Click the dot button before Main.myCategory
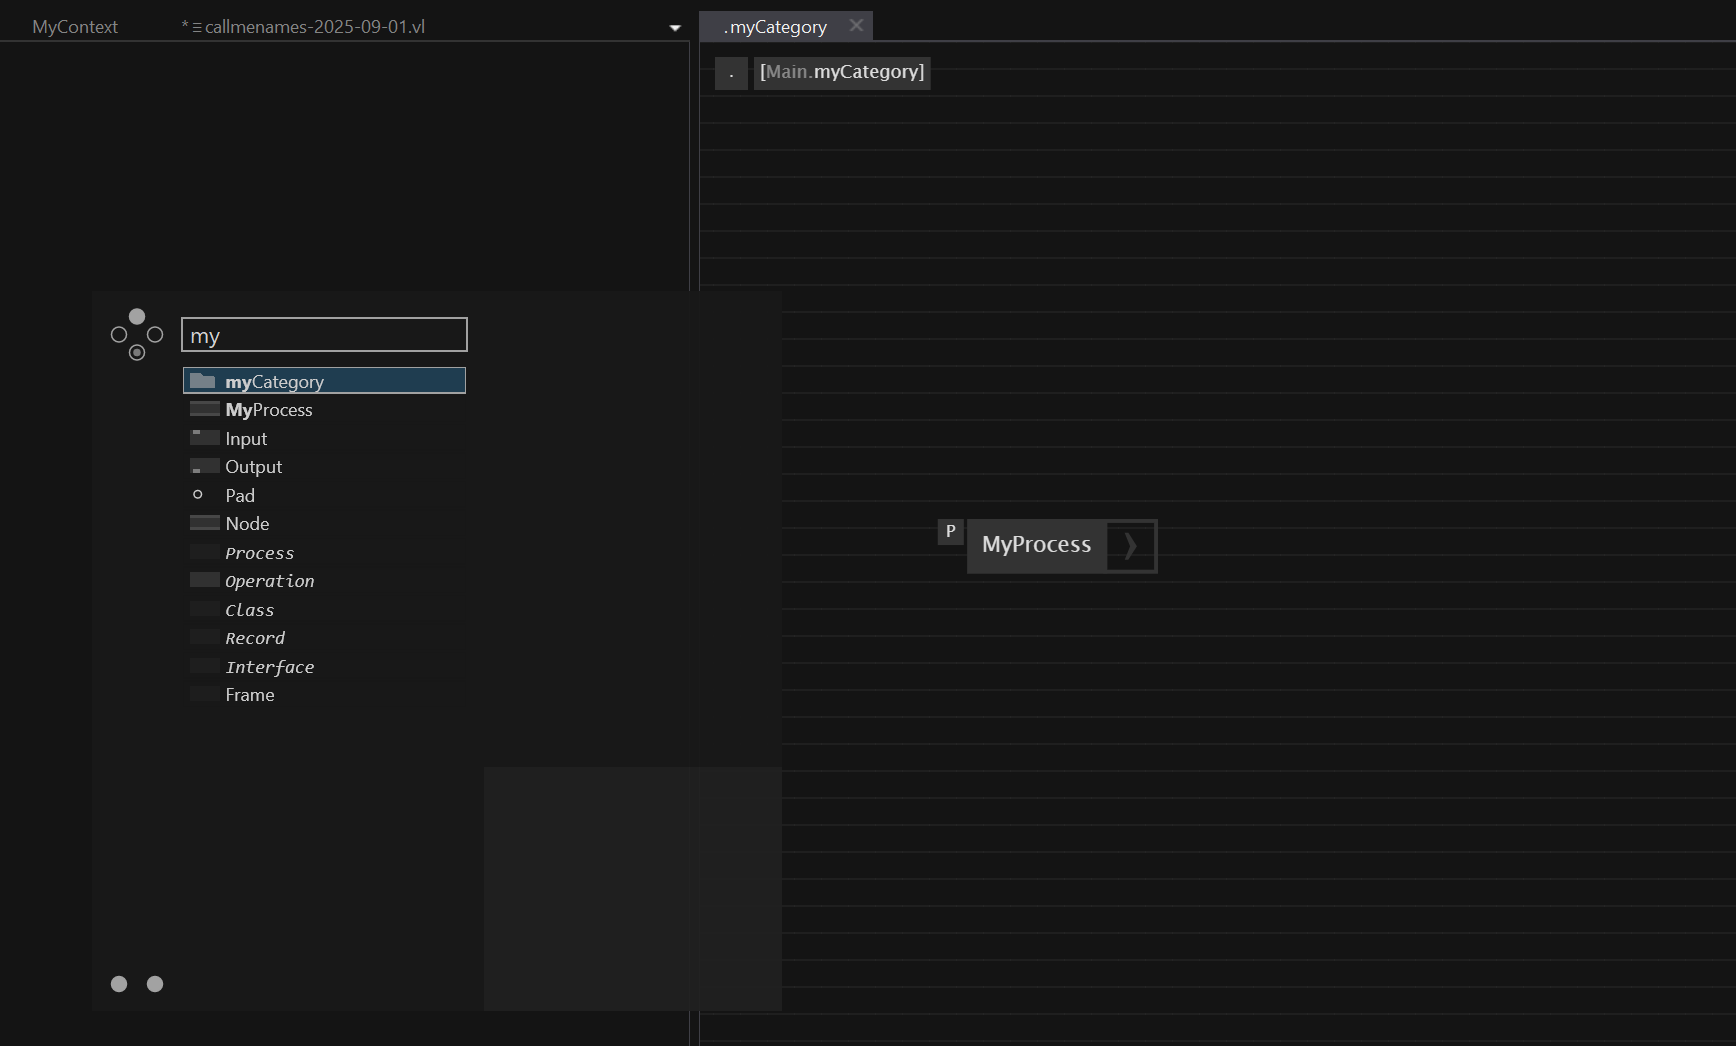This screenshot has height=1046, width=1736. tap(731, 73)
